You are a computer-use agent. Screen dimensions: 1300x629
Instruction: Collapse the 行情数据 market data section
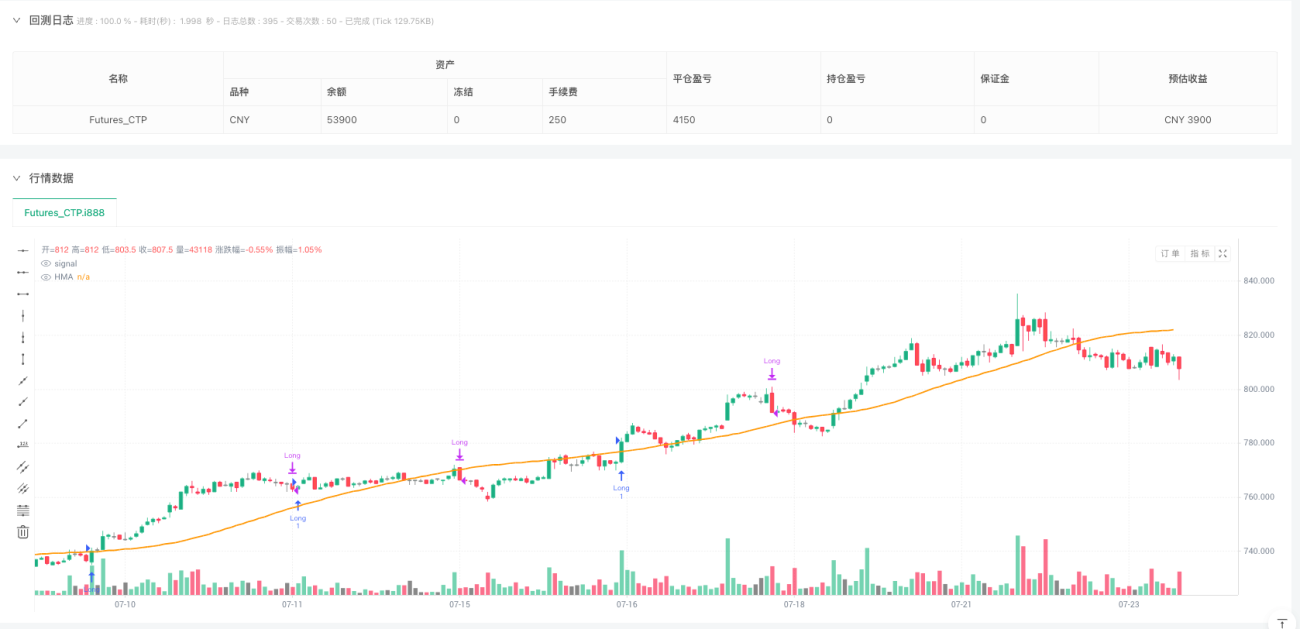click(x=18, y=178)
